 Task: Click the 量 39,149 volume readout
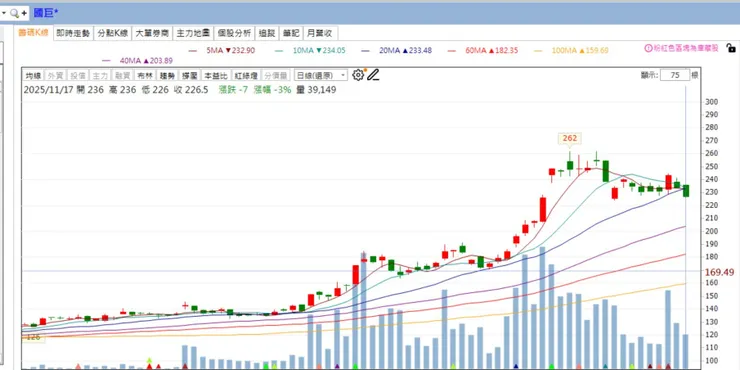pos(316,90)
